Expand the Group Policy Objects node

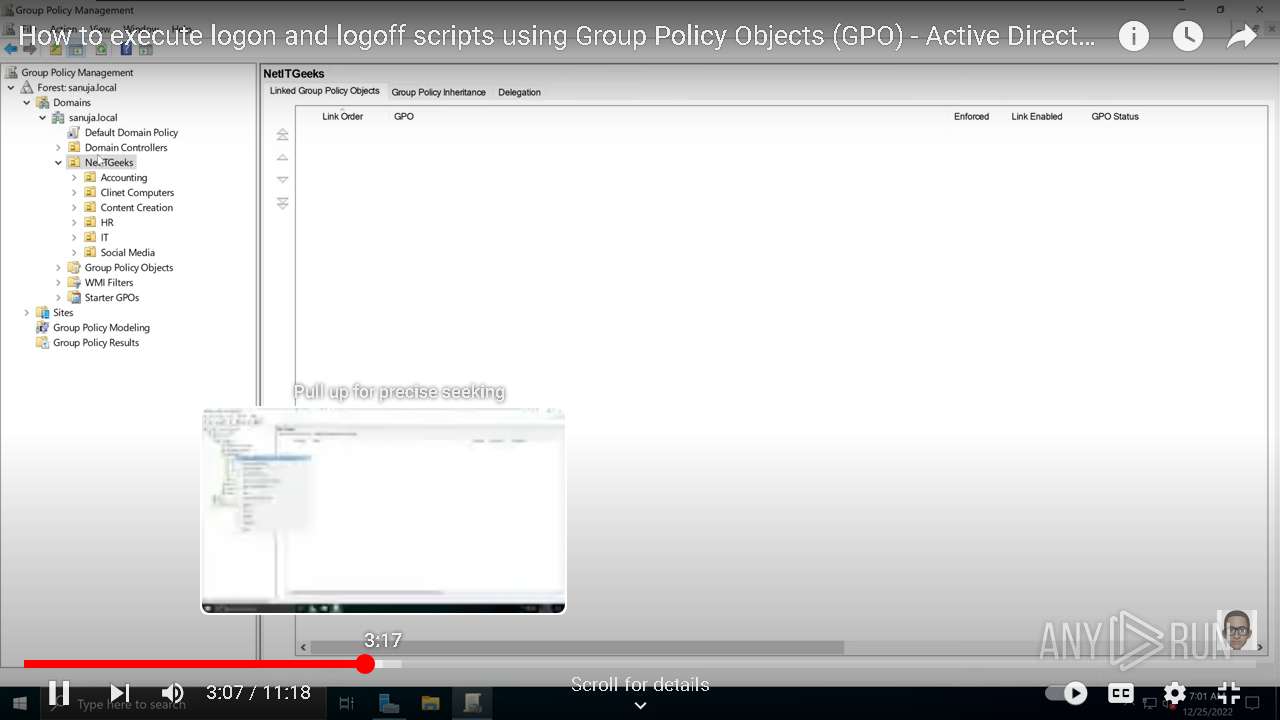(59, 268)
